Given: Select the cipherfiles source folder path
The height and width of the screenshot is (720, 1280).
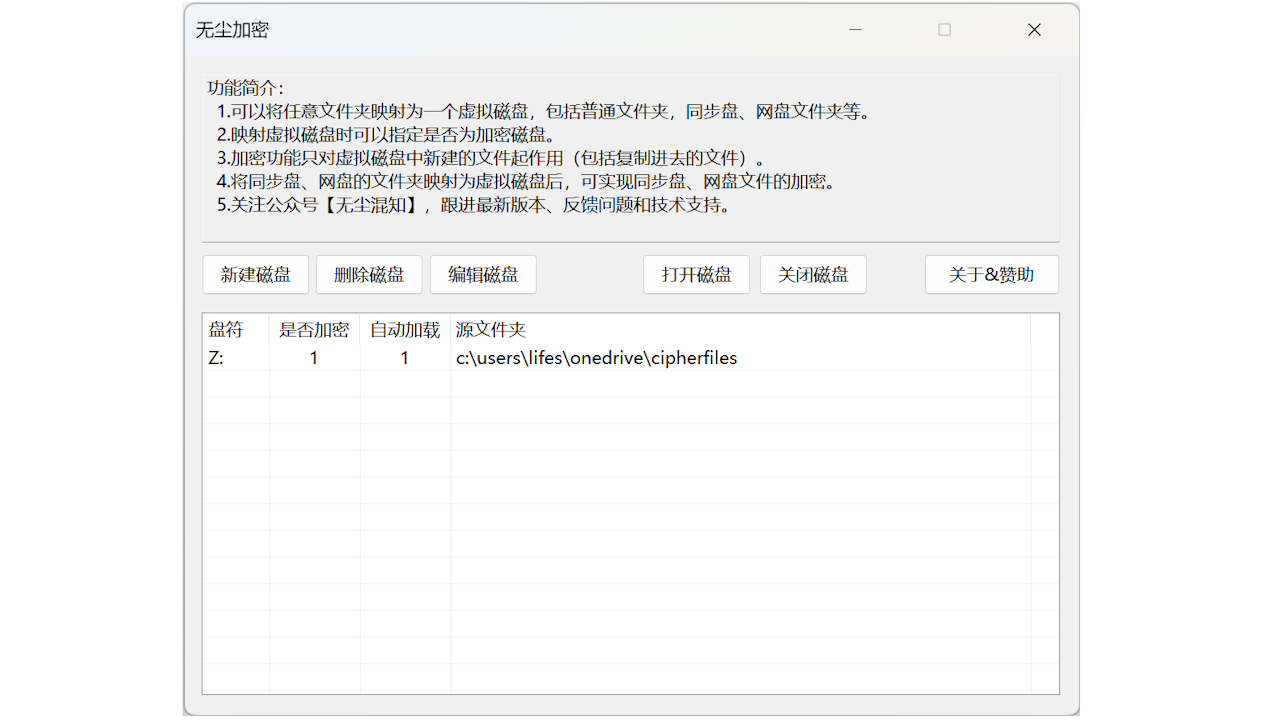Looking at the screenshot, I should 596,358.
